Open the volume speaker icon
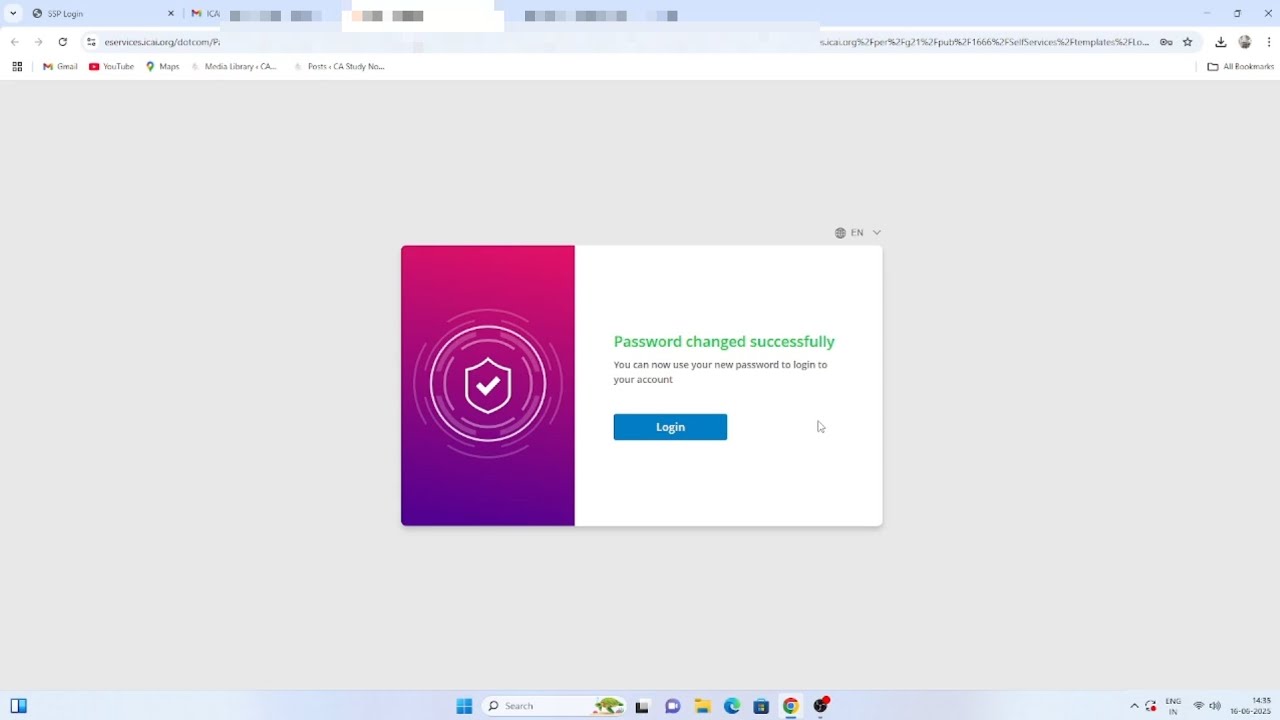 (x=1215, y=706)
